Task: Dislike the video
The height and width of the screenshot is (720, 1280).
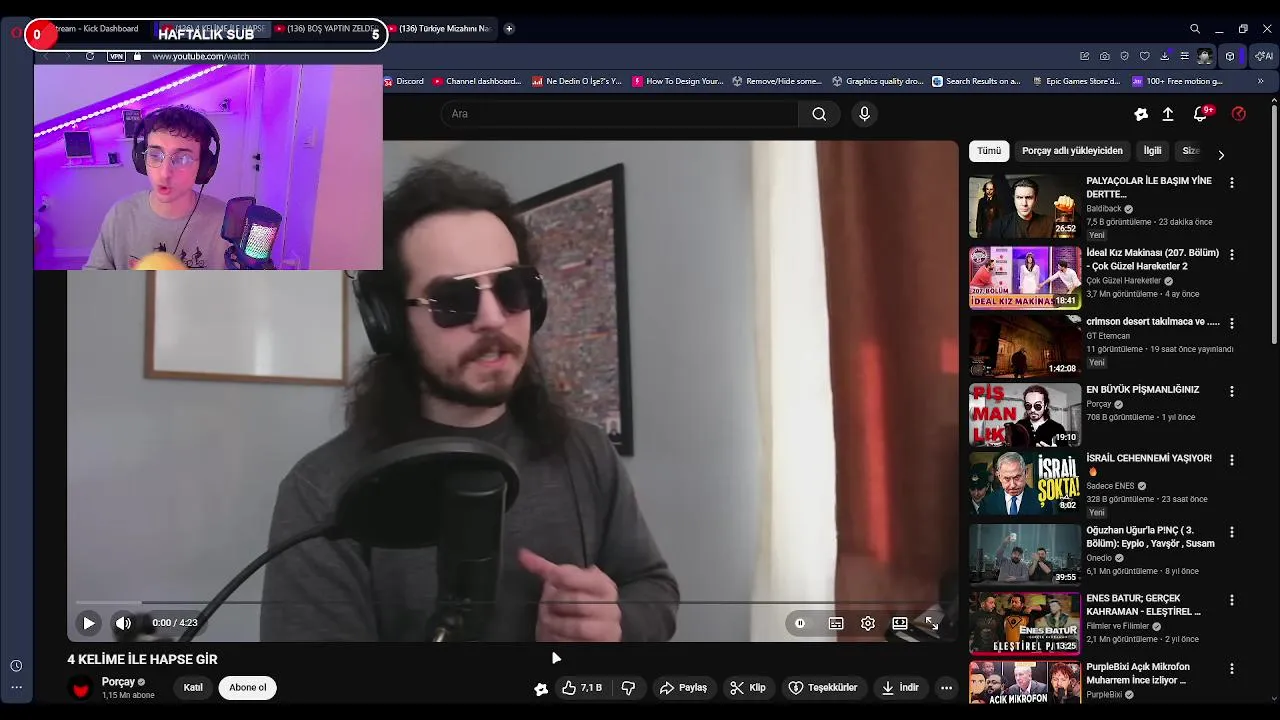Action: (628, 688)
